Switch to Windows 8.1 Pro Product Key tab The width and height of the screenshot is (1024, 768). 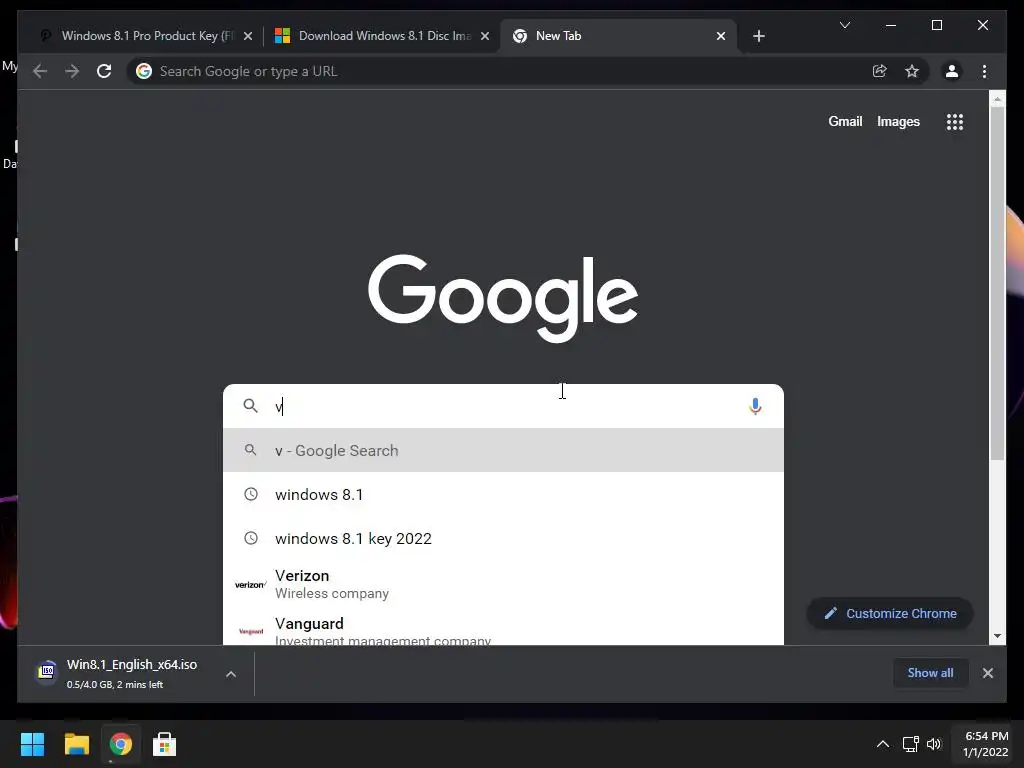point(145,36)
